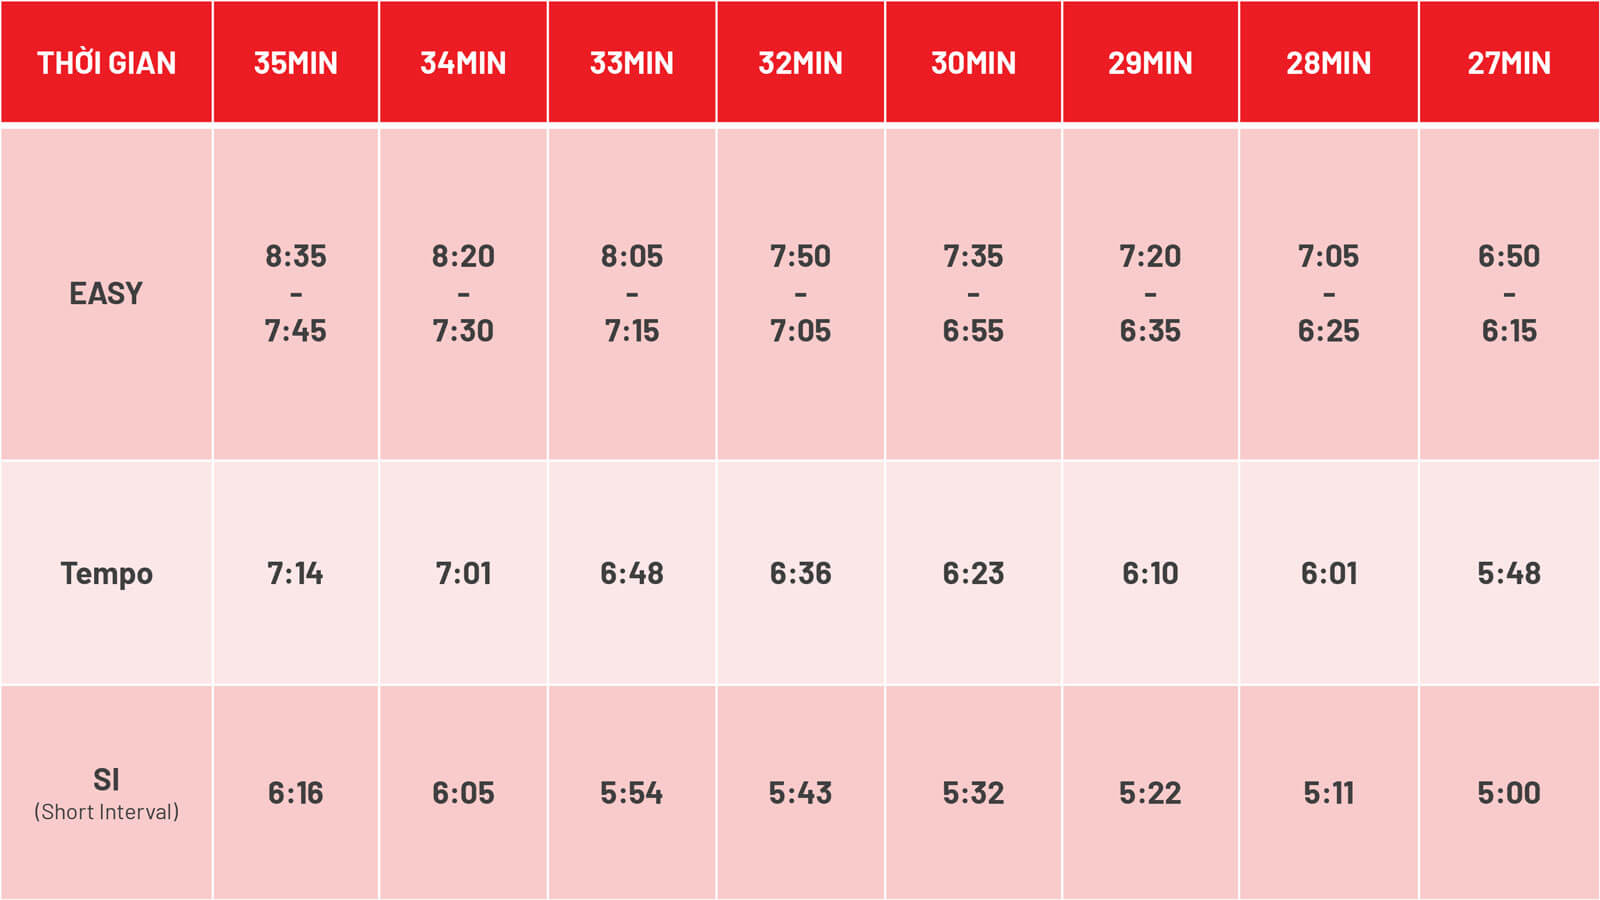Click the SI (Short Interval) row label

point(106,793)
